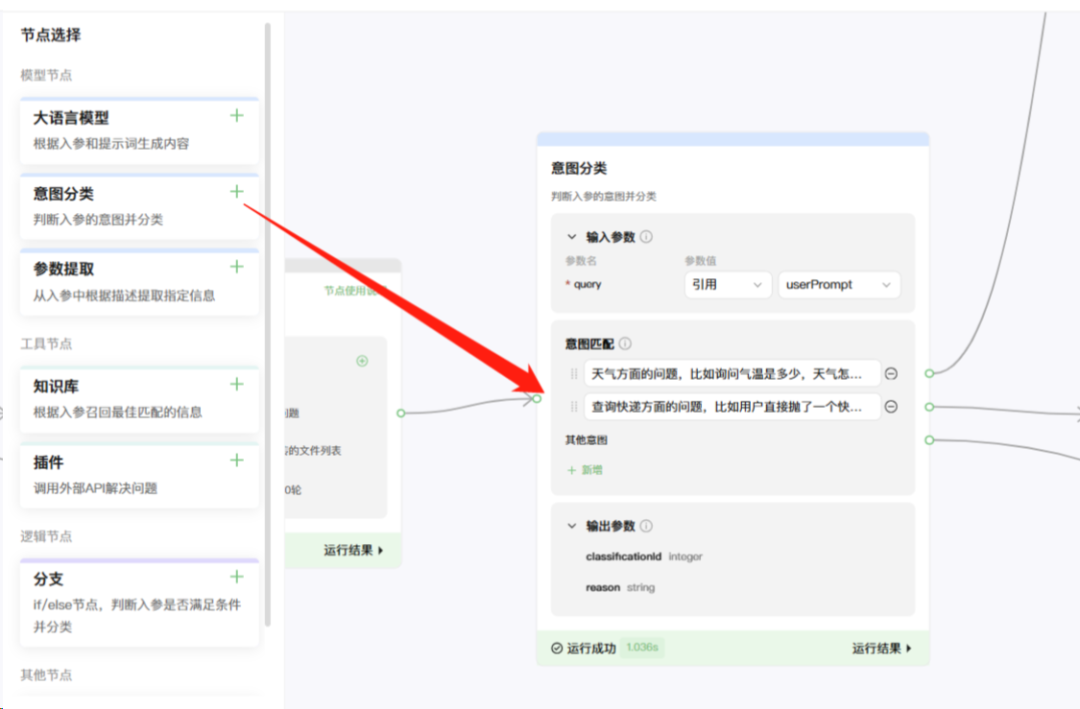Expand 运行结果 in the left node
Image resolution: width=1080 pixels, height=709 pixels.
[x=353, y=551]
